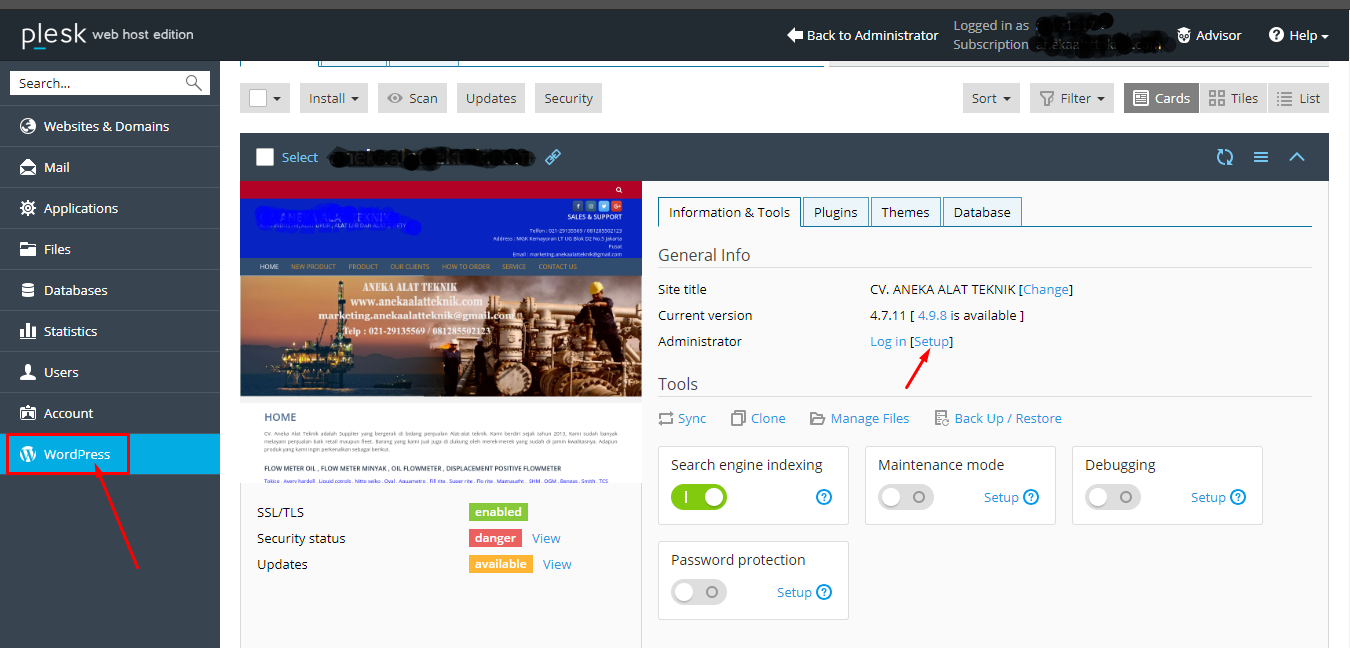Click Administrator Log in link

[x=888, y=341]
